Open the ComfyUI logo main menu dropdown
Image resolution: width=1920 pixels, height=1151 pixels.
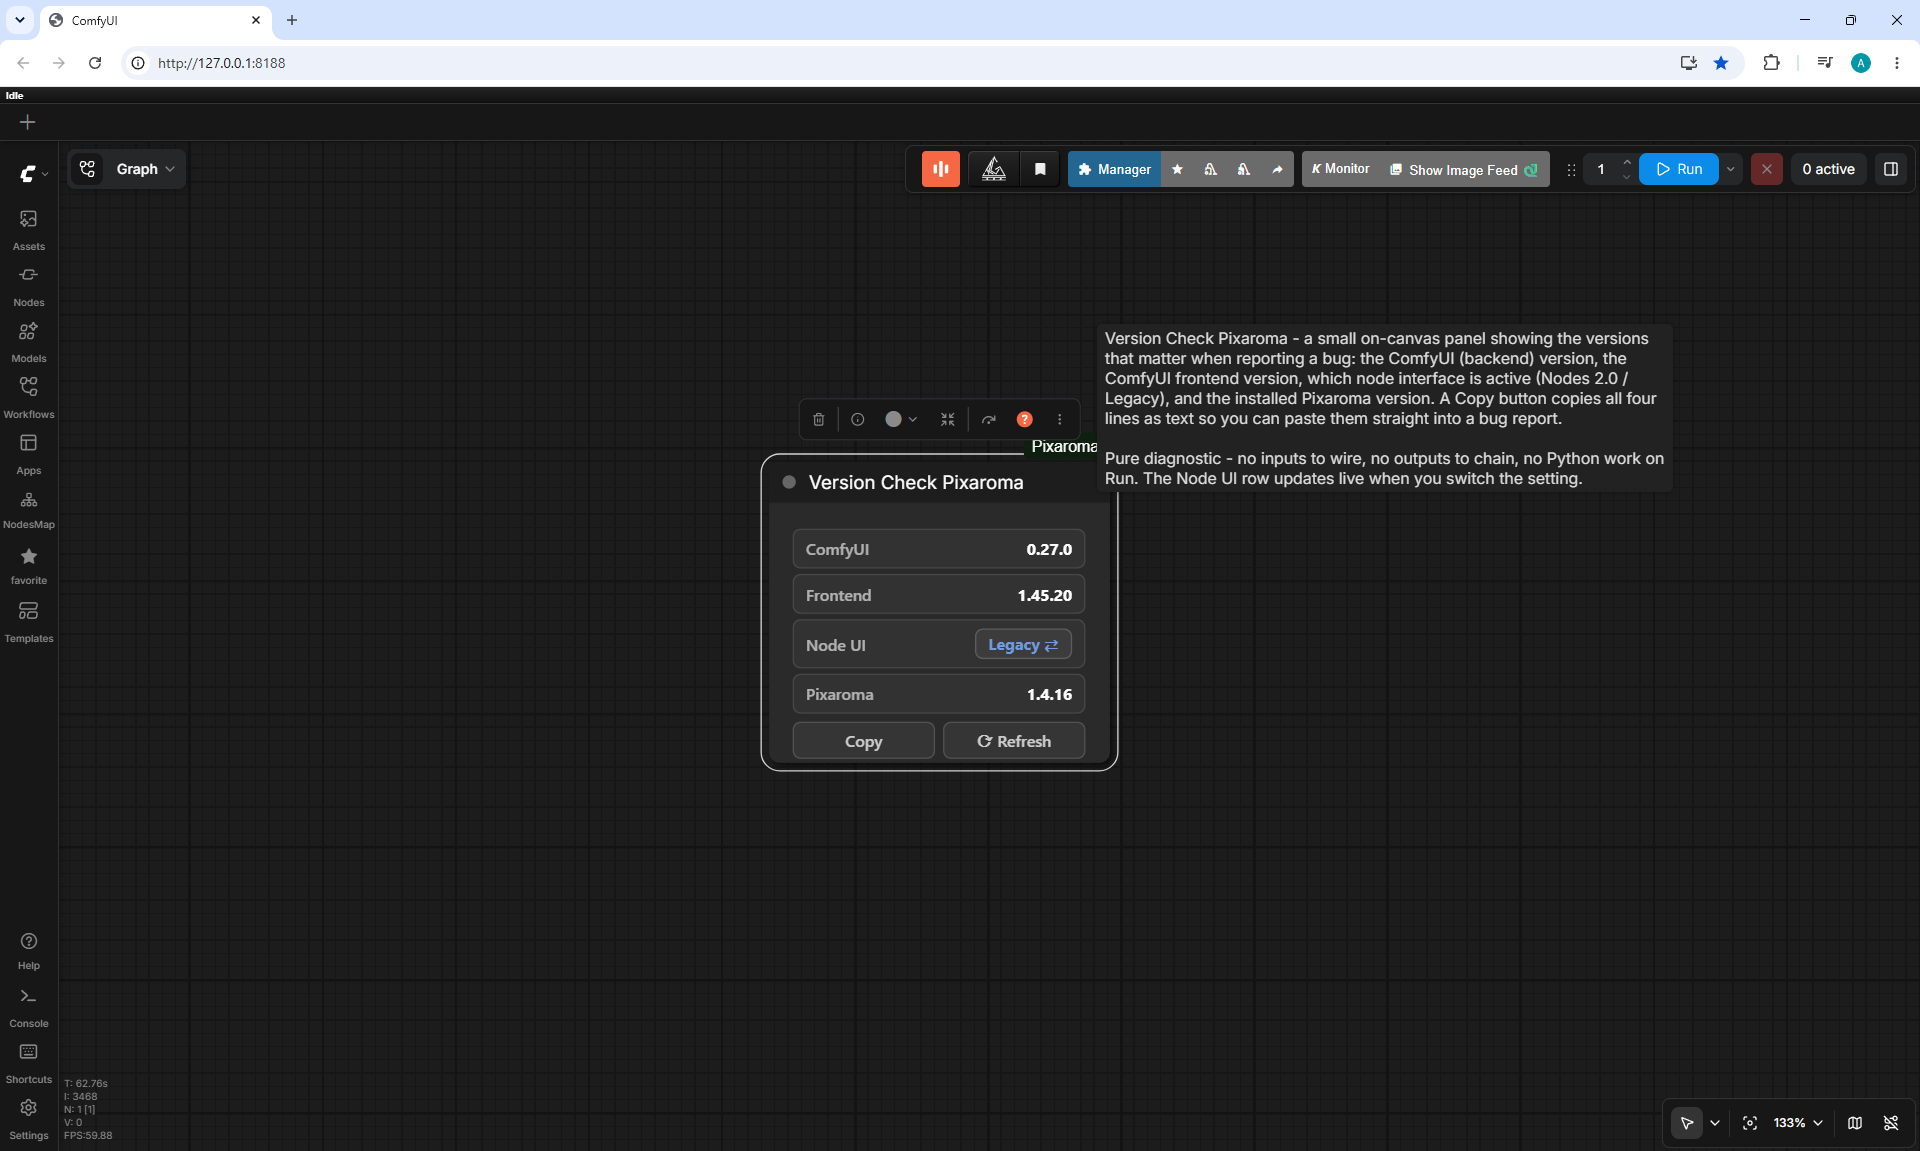tap(33, 173)
